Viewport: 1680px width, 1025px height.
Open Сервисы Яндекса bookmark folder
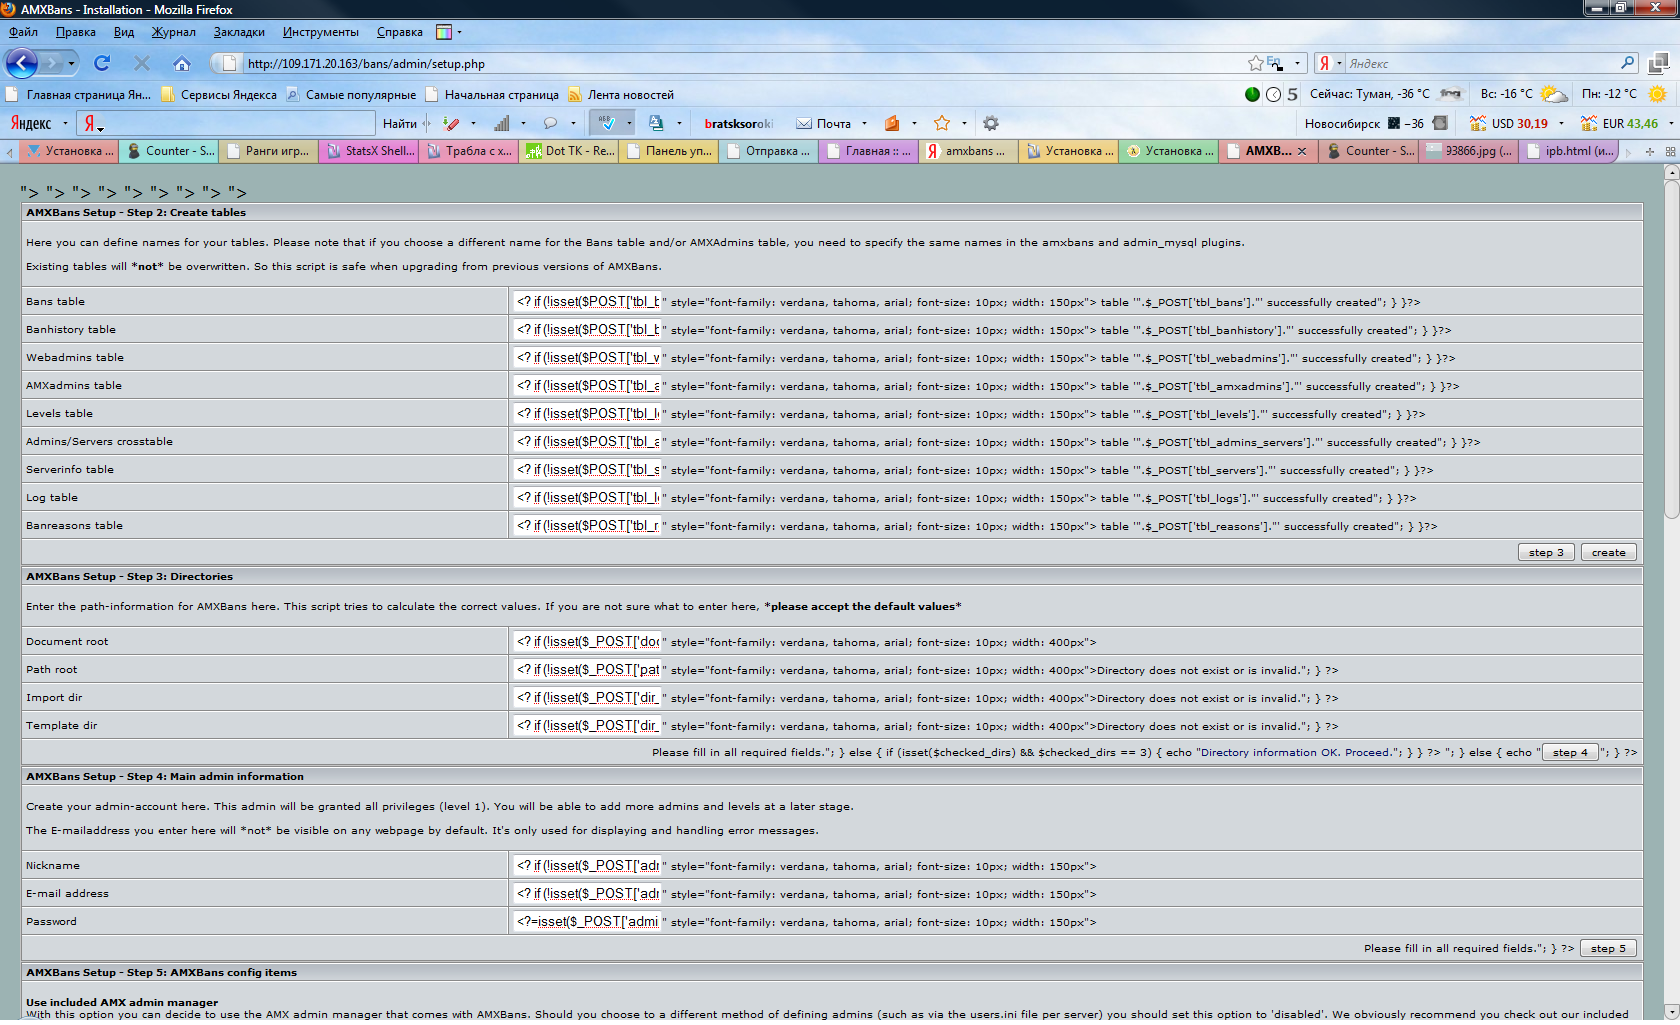[x=219, y=94]
